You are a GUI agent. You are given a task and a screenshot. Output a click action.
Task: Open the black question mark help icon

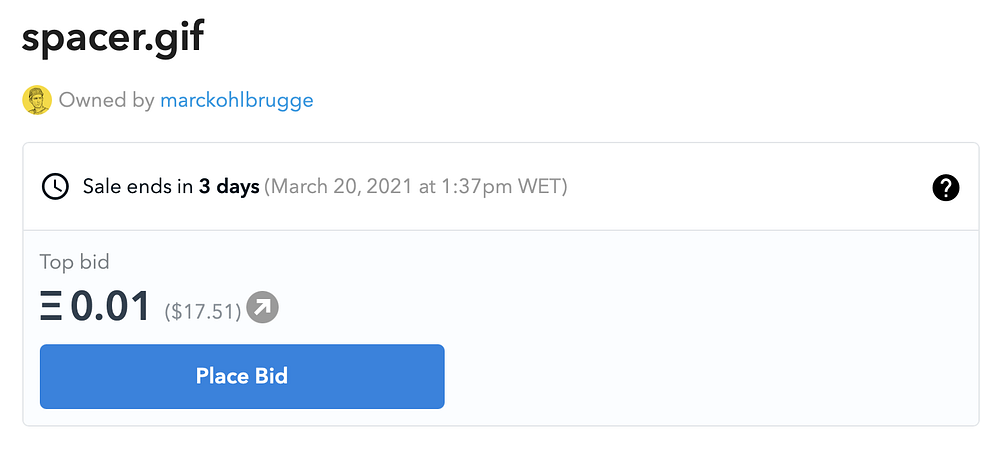pyautogui.click(x=945, y=187)
